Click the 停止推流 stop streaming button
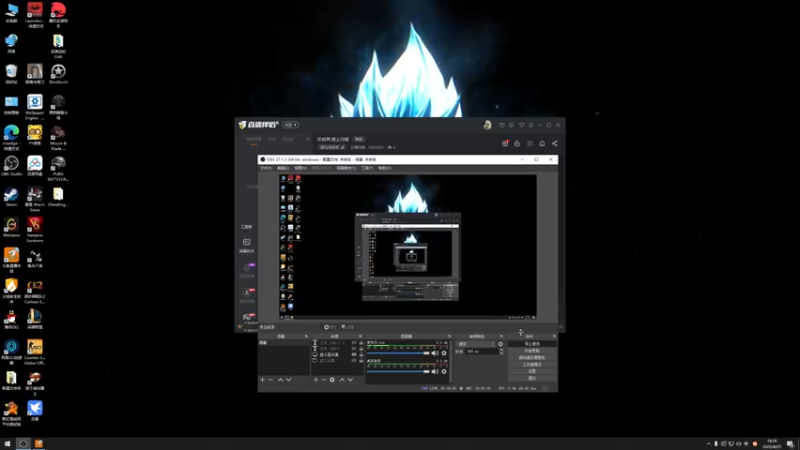800x450 pixels. [532, 344]
